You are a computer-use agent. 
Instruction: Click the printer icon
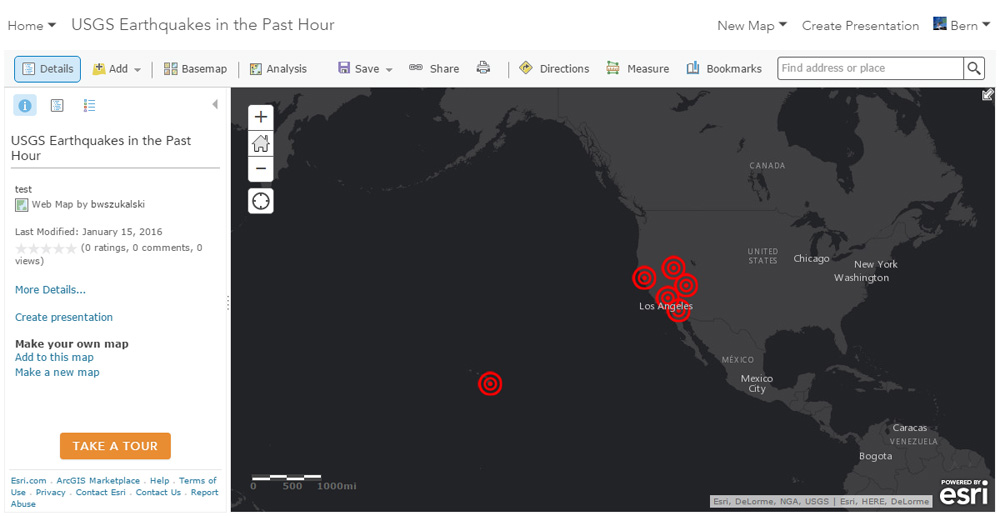[483, 68]
